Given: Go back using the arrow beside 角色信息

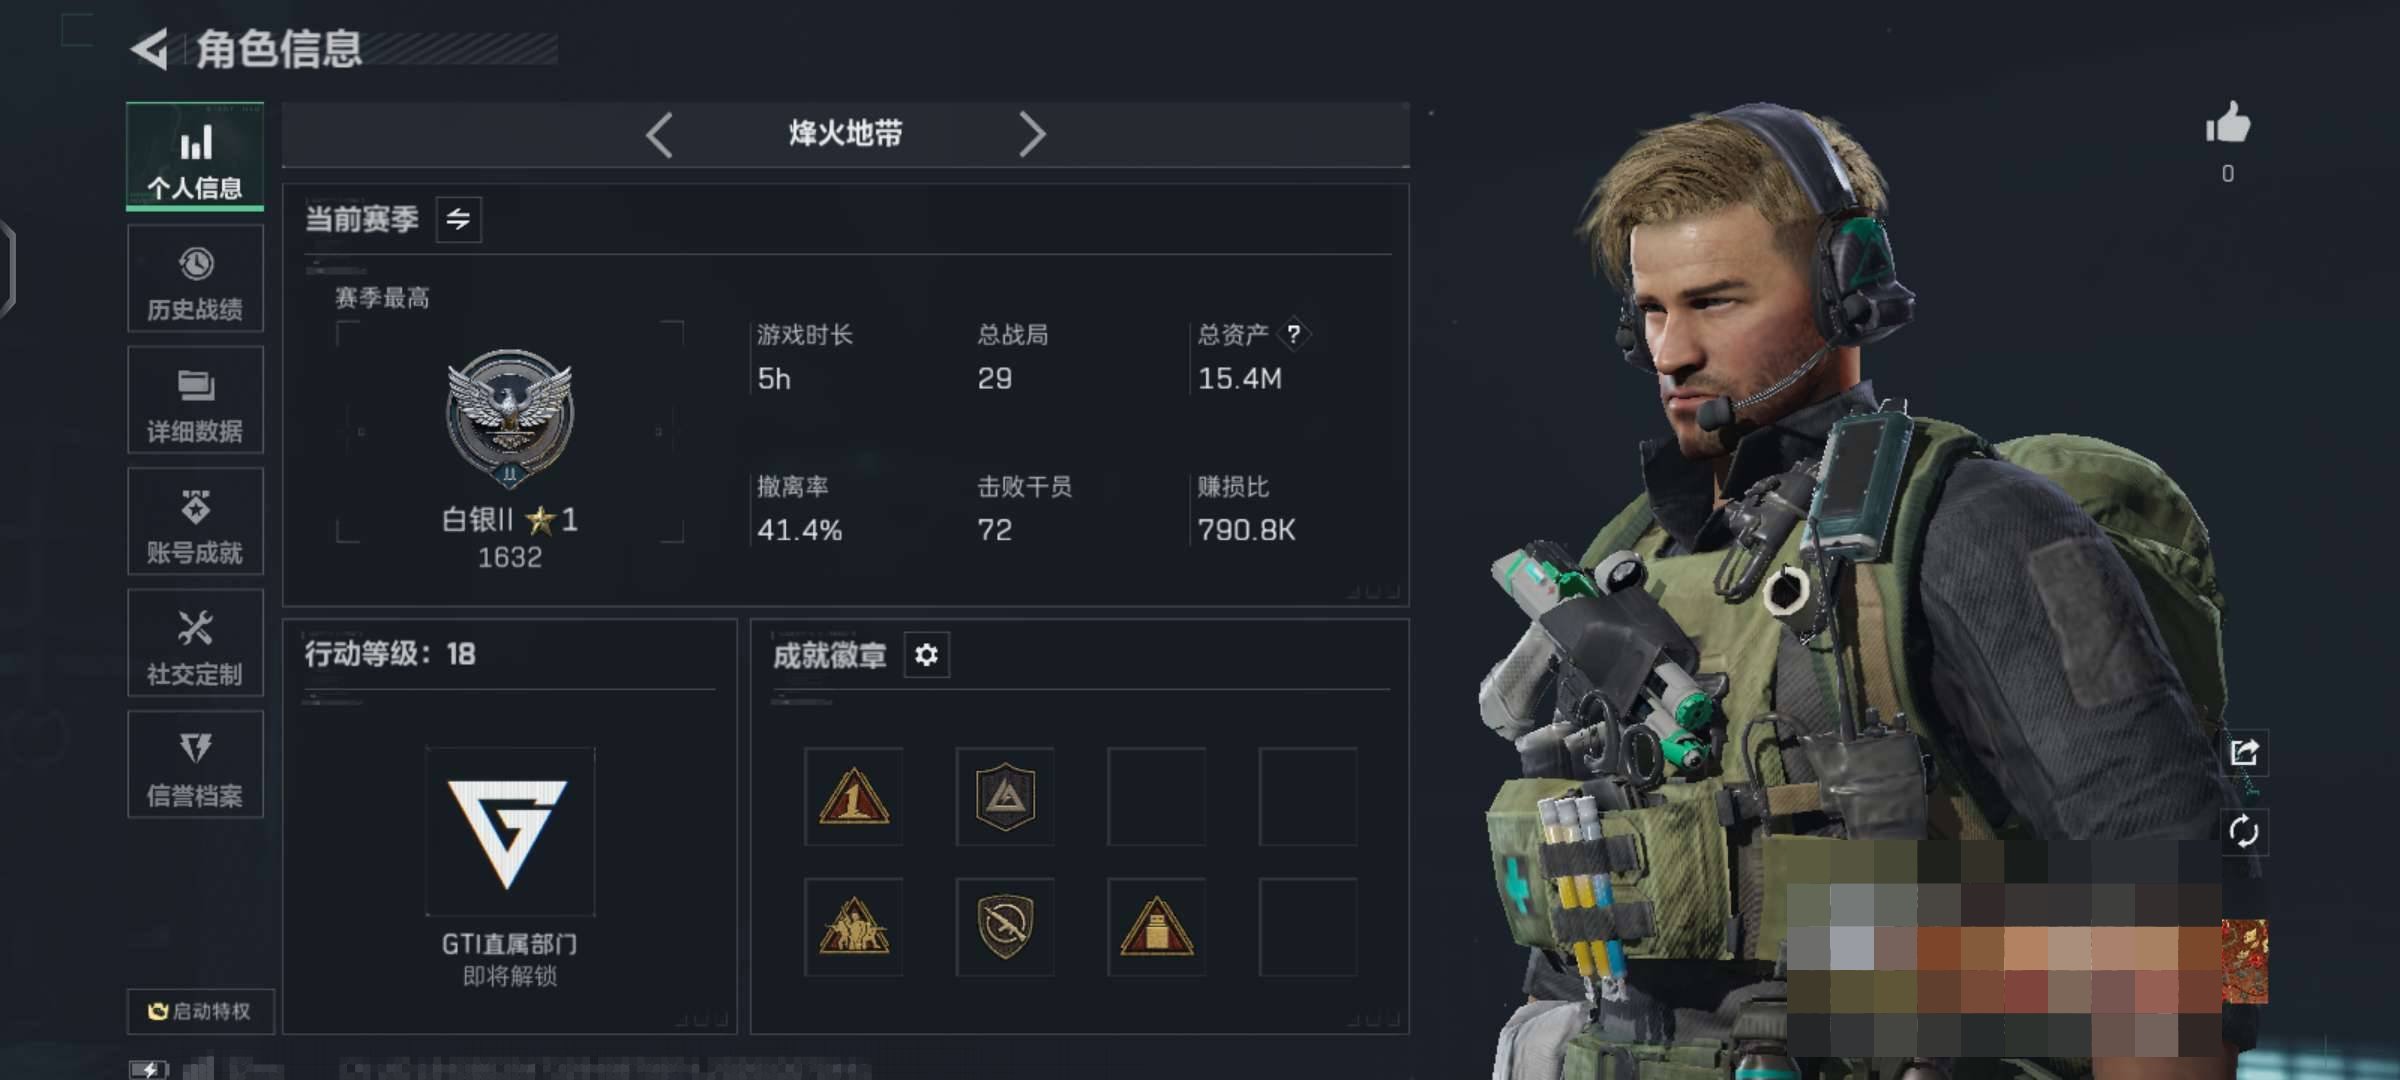Looking at the screenshot, I should (x=150, y=49).
